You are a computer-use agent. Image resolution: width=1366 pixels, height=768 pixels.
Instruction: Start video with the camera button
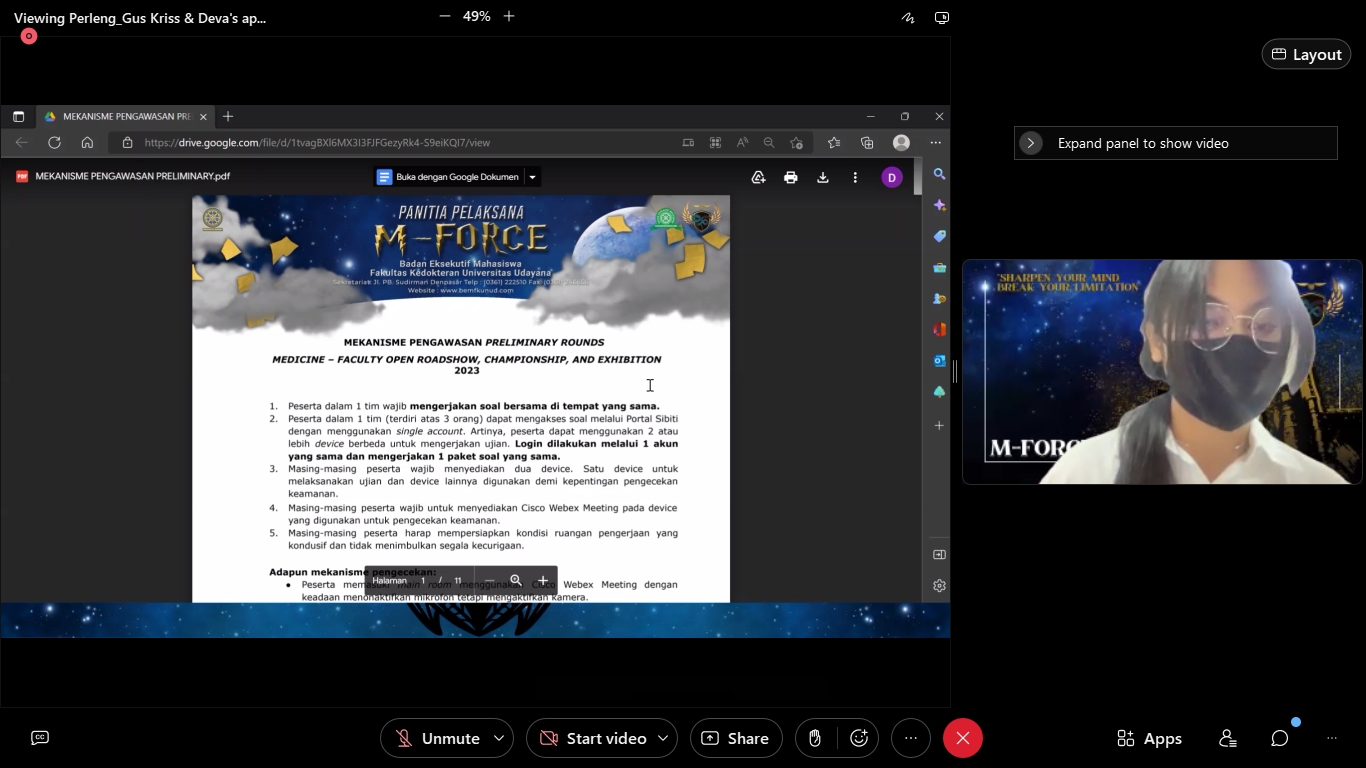593,738
